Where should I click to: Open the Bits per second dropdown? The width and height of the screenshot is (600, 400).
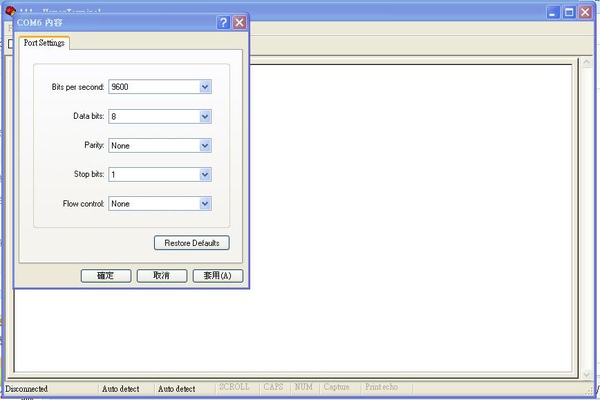click(x=205, y=87)
